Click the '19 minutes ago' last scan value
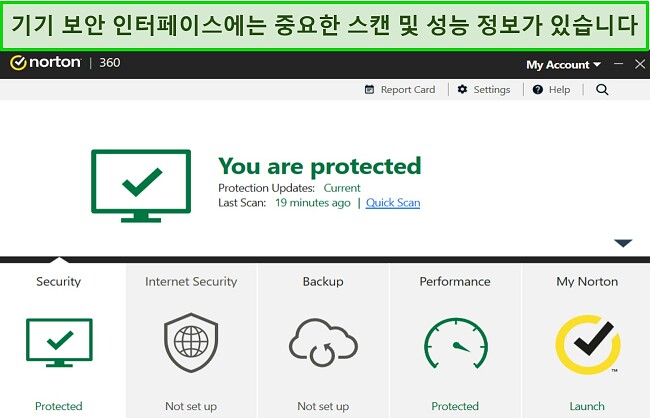 click(313, 203)
